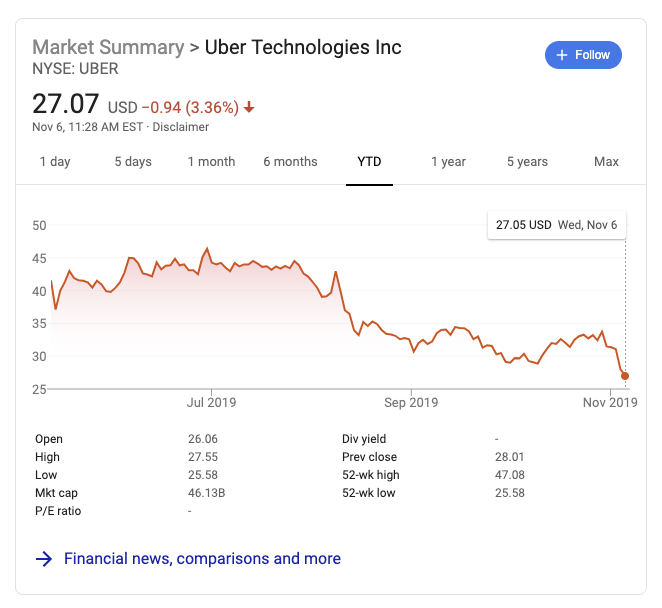Switch to 5 days range
The width and height of the screenshot is (662, 608).
point(133,162)
